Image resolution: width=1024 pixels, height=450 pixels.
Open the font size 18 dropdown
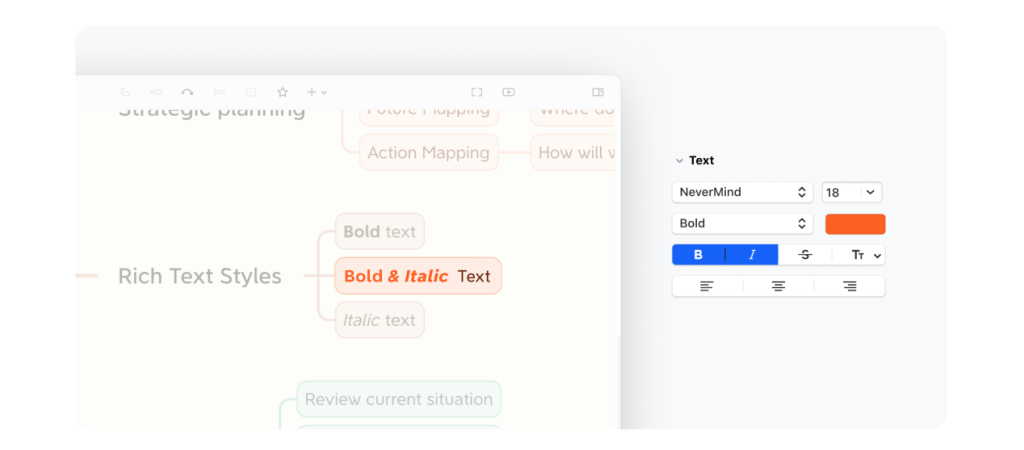[x=852, y=192]
